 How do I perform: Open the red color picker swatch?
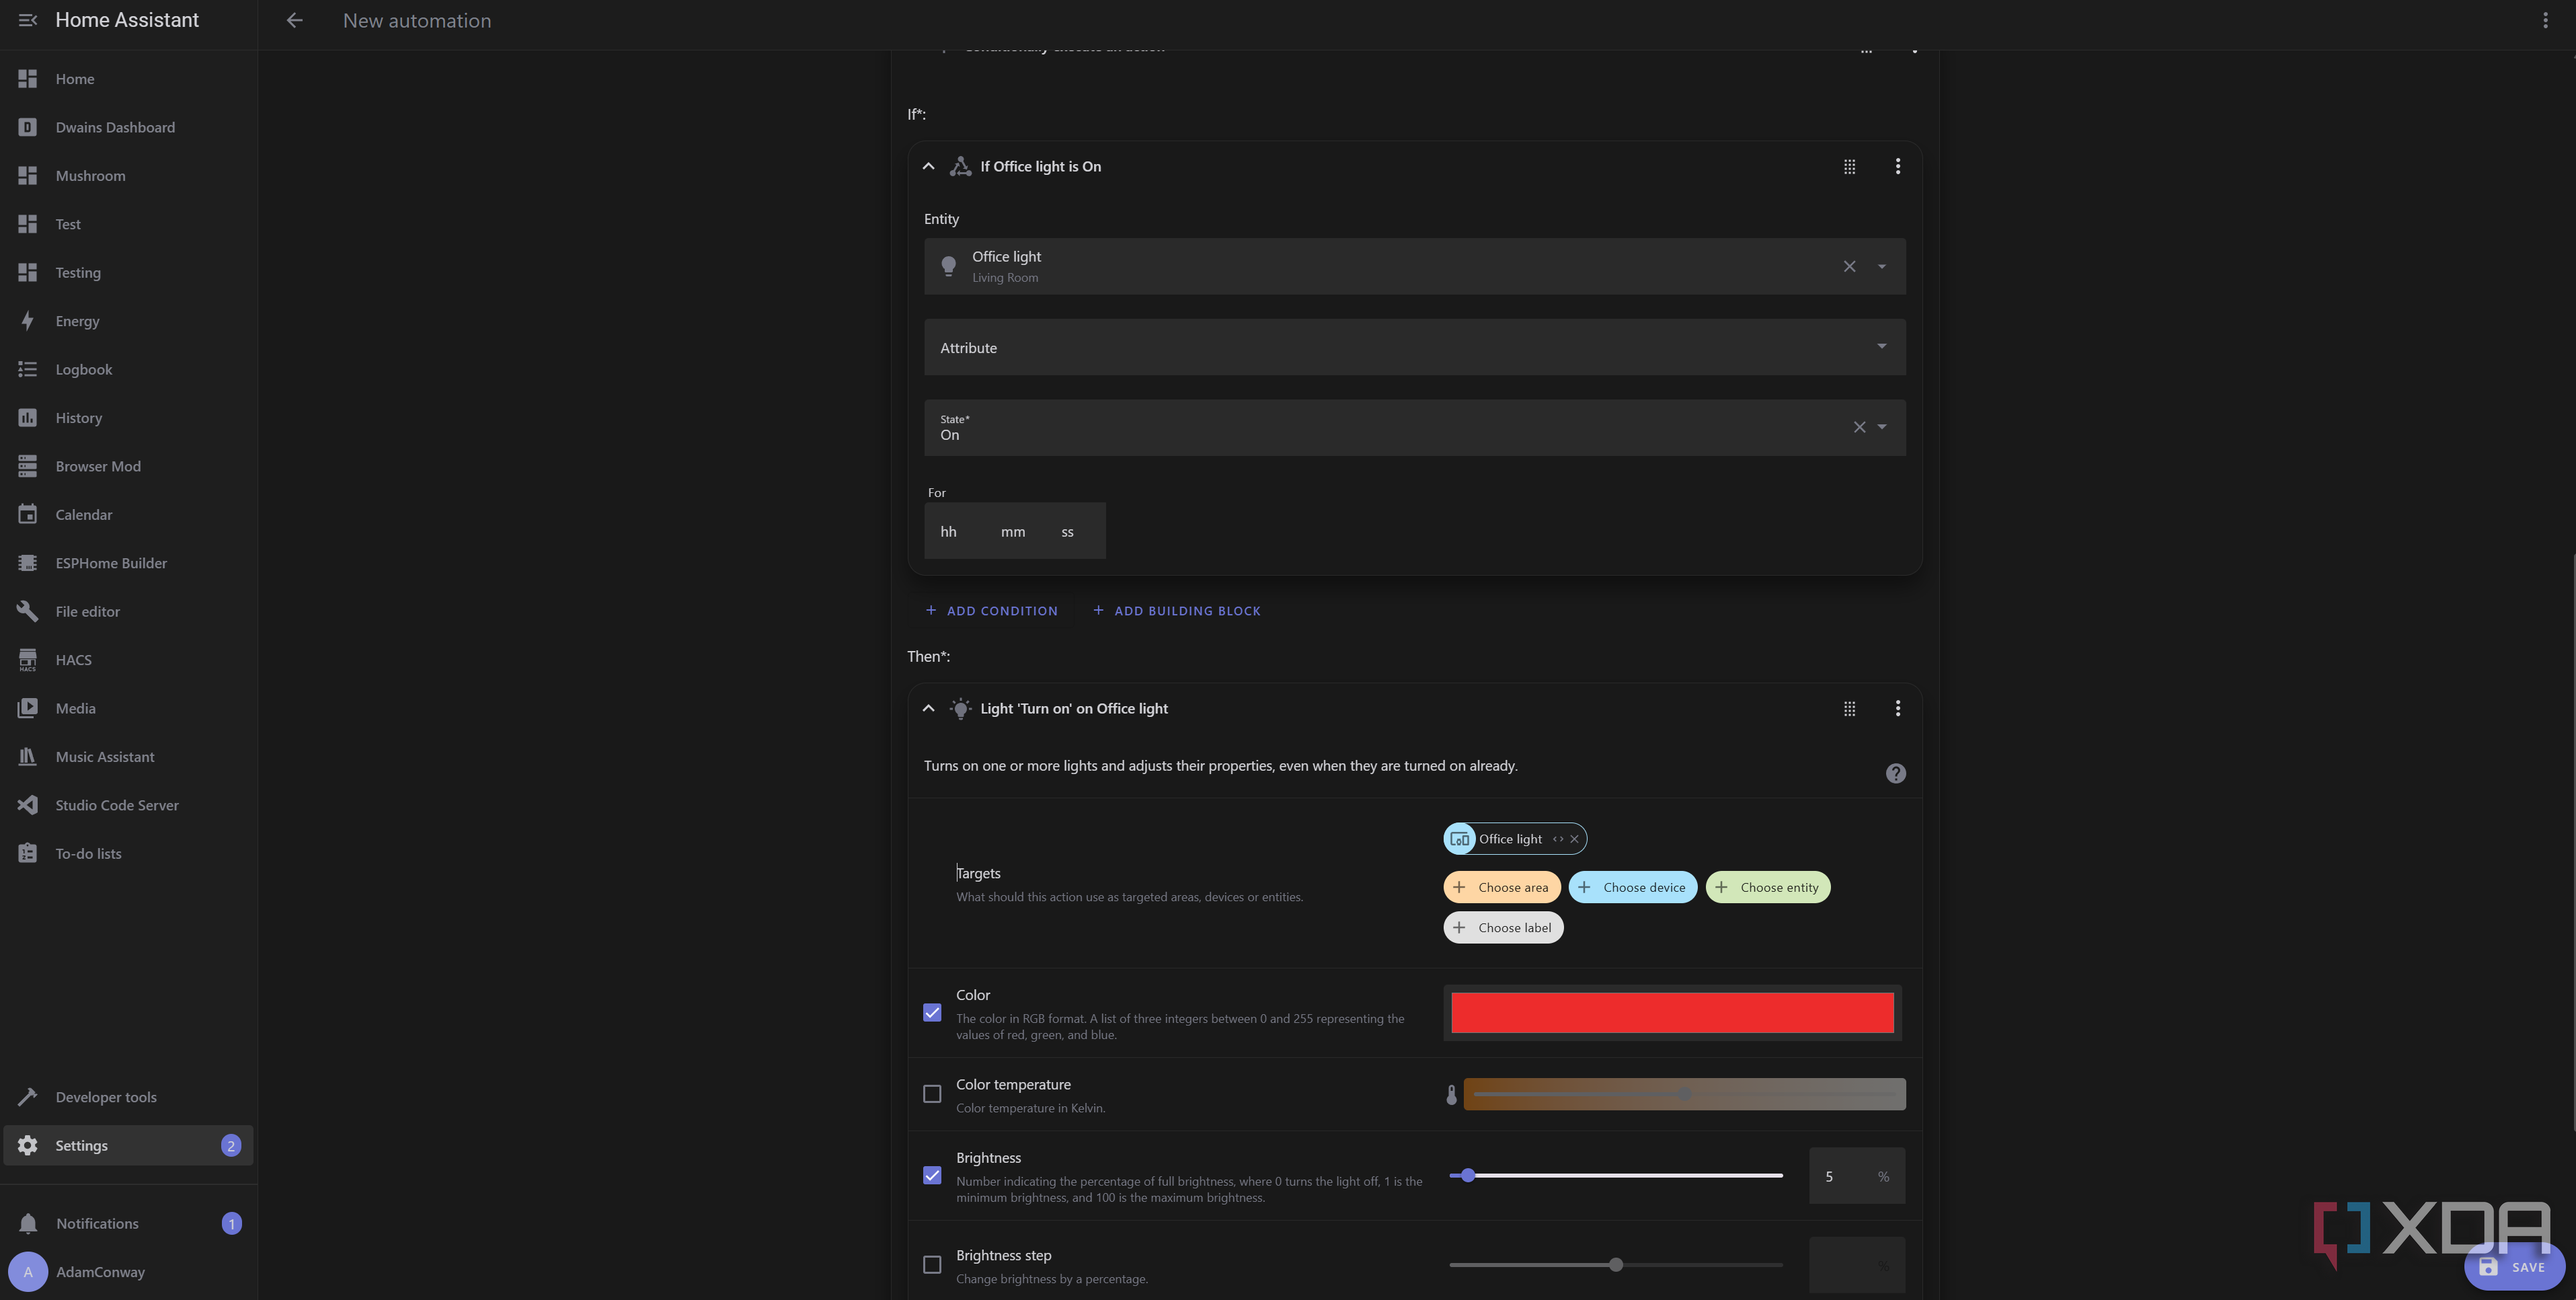pos(1672,1013)
